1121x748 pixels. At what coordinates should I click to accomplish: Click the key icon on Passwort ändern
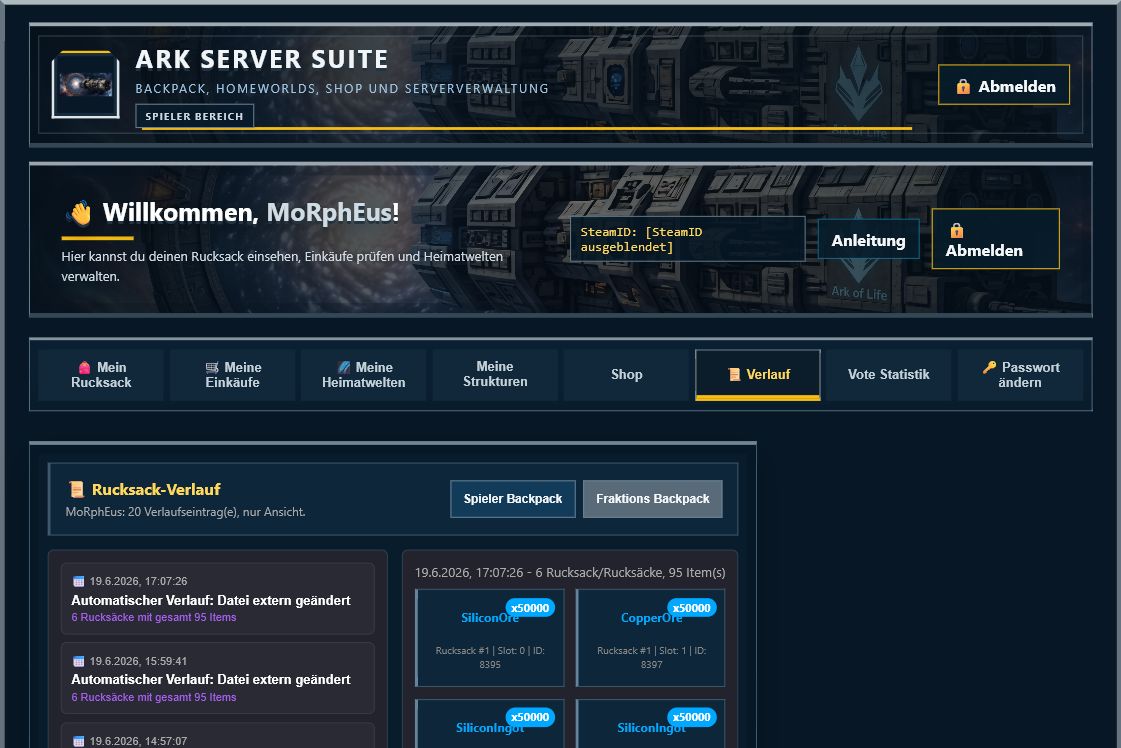click(989, 368)
